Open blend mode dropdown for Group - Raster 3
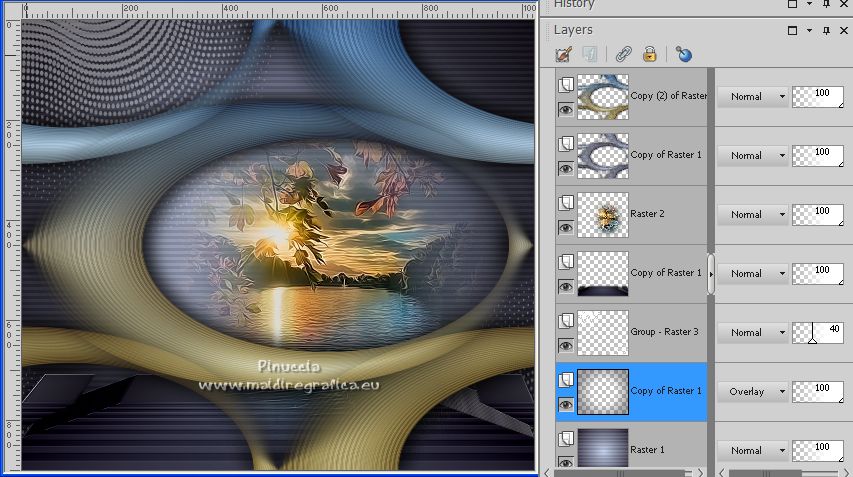The width and height of the screenshot is (853, 477). (753, 333)
